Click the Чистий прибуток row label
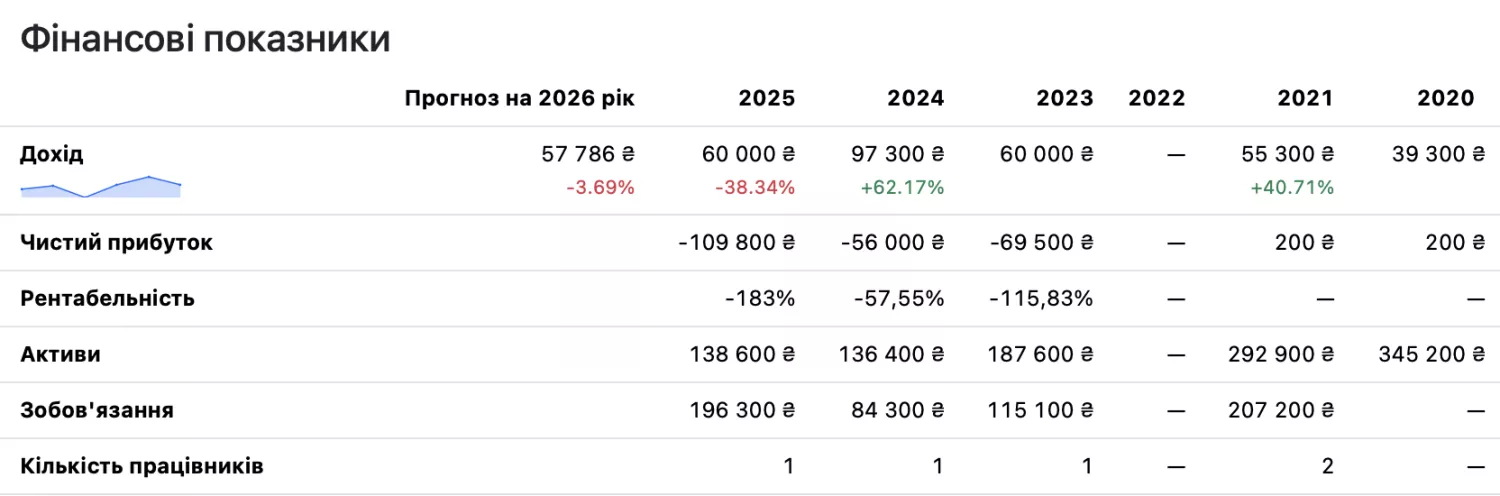The image size is (1500, 496). tap(116, 243)
